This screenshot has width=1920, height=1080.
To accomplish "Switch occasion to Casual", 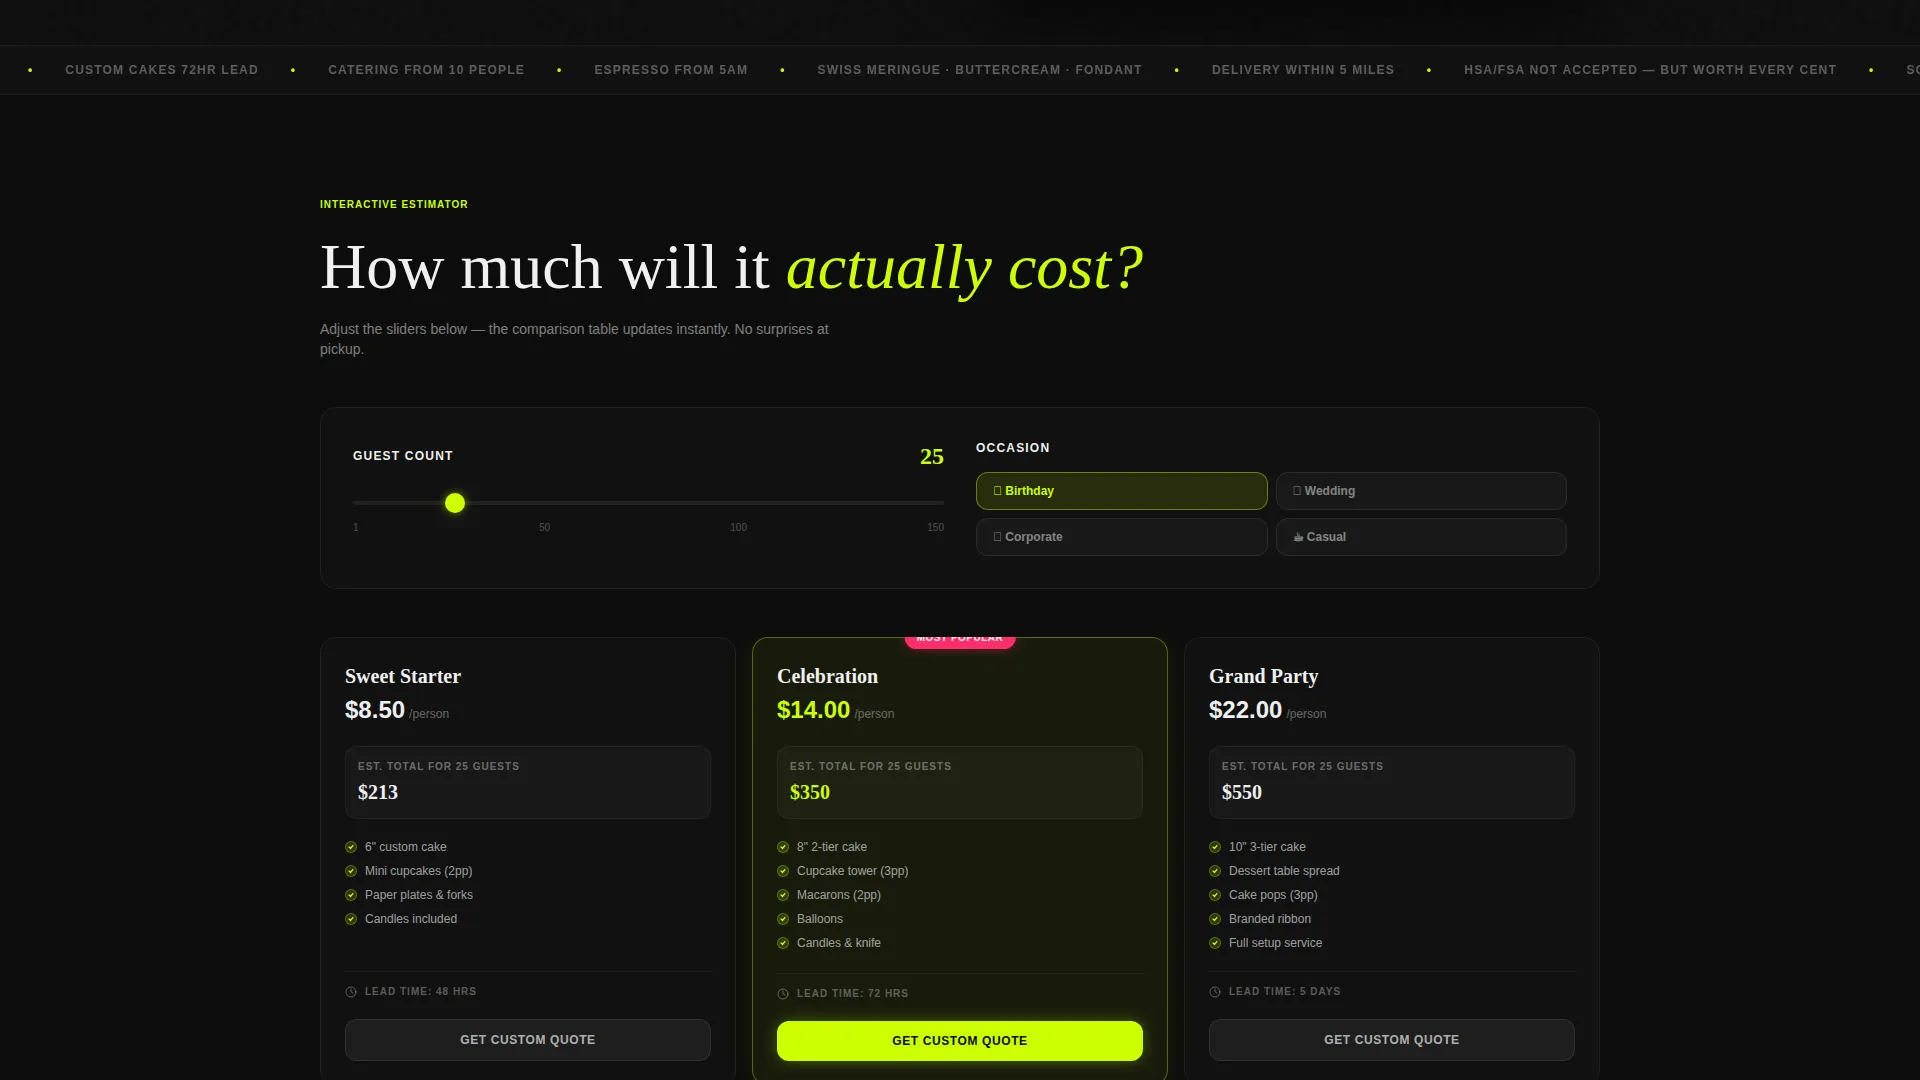I will [x=1421, y=537].
